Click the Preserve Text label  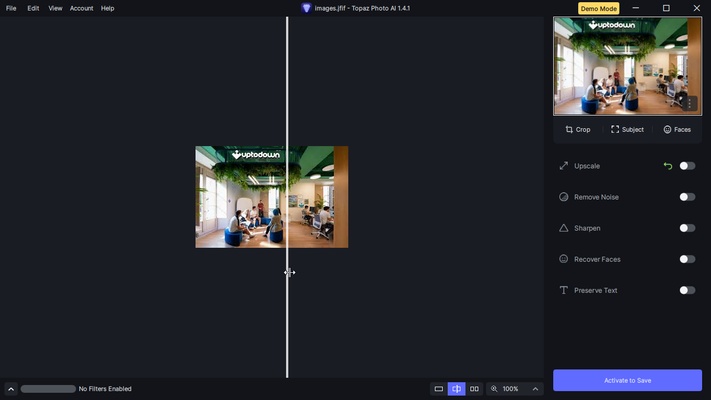[x=595, y=290]
